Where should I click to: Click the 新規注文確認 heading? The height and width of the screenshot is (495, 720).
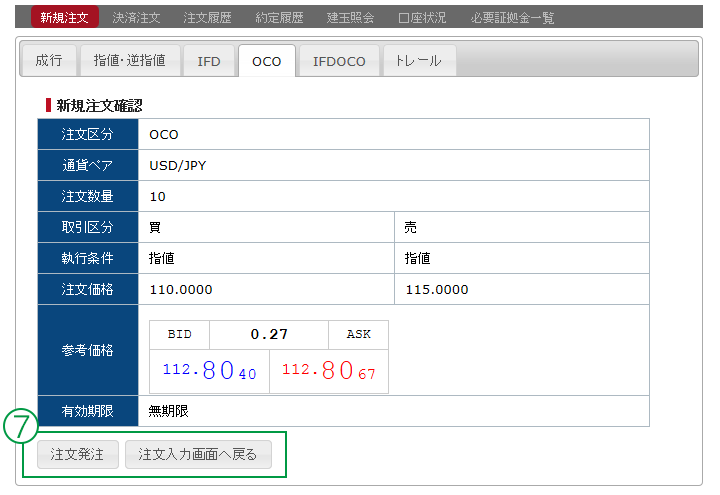pyautogui.click(x=99, y=106)
